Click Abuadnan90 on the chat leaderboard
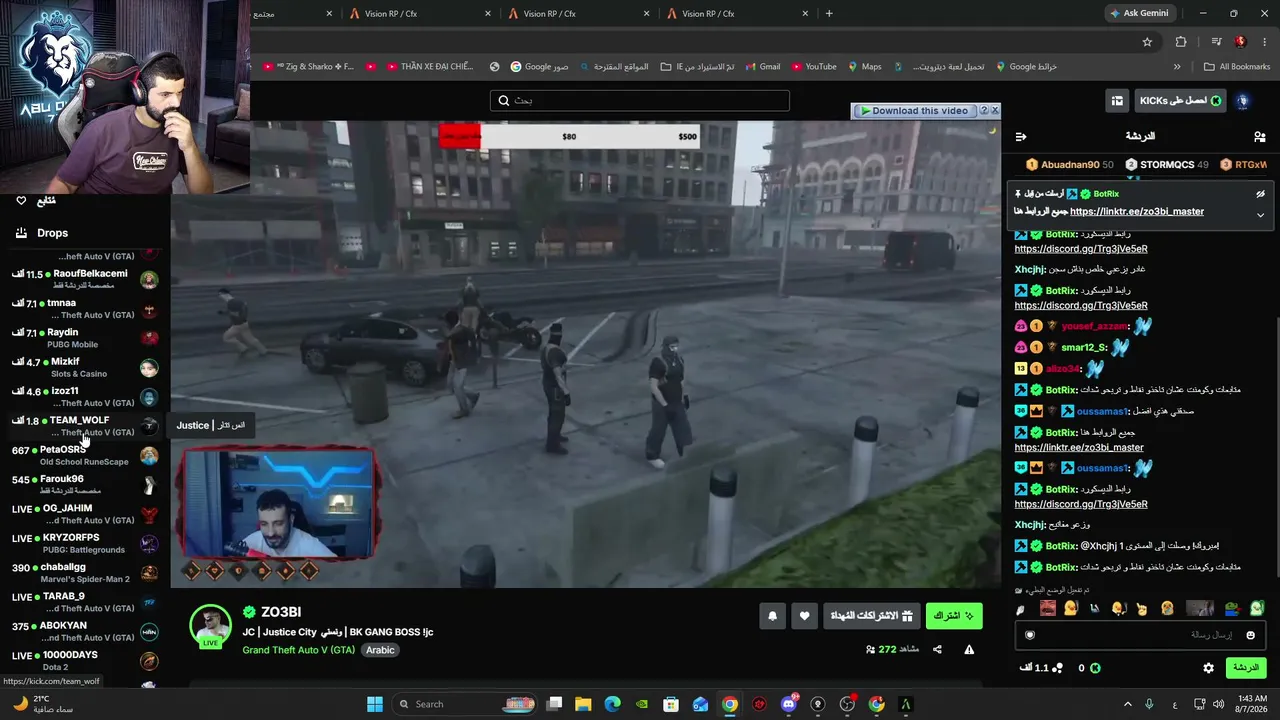Image resolution: width=1280 pixels, height=720 pixels. pos(1070,164)
